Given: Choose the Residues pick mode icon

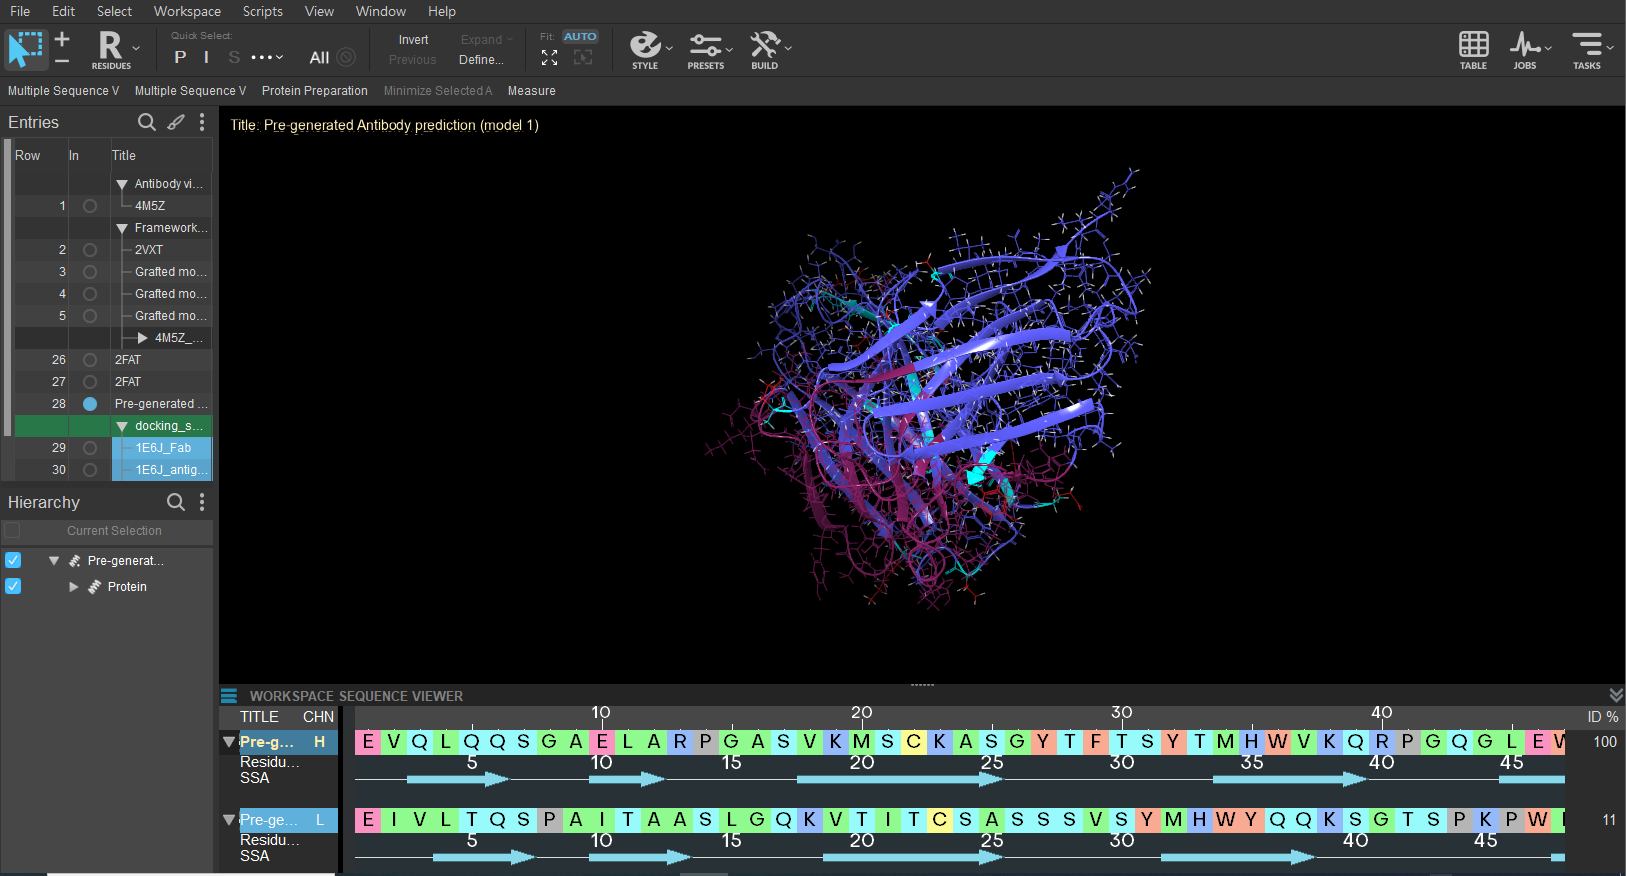Looking at the screenshot, I should (x=111, y=49).
